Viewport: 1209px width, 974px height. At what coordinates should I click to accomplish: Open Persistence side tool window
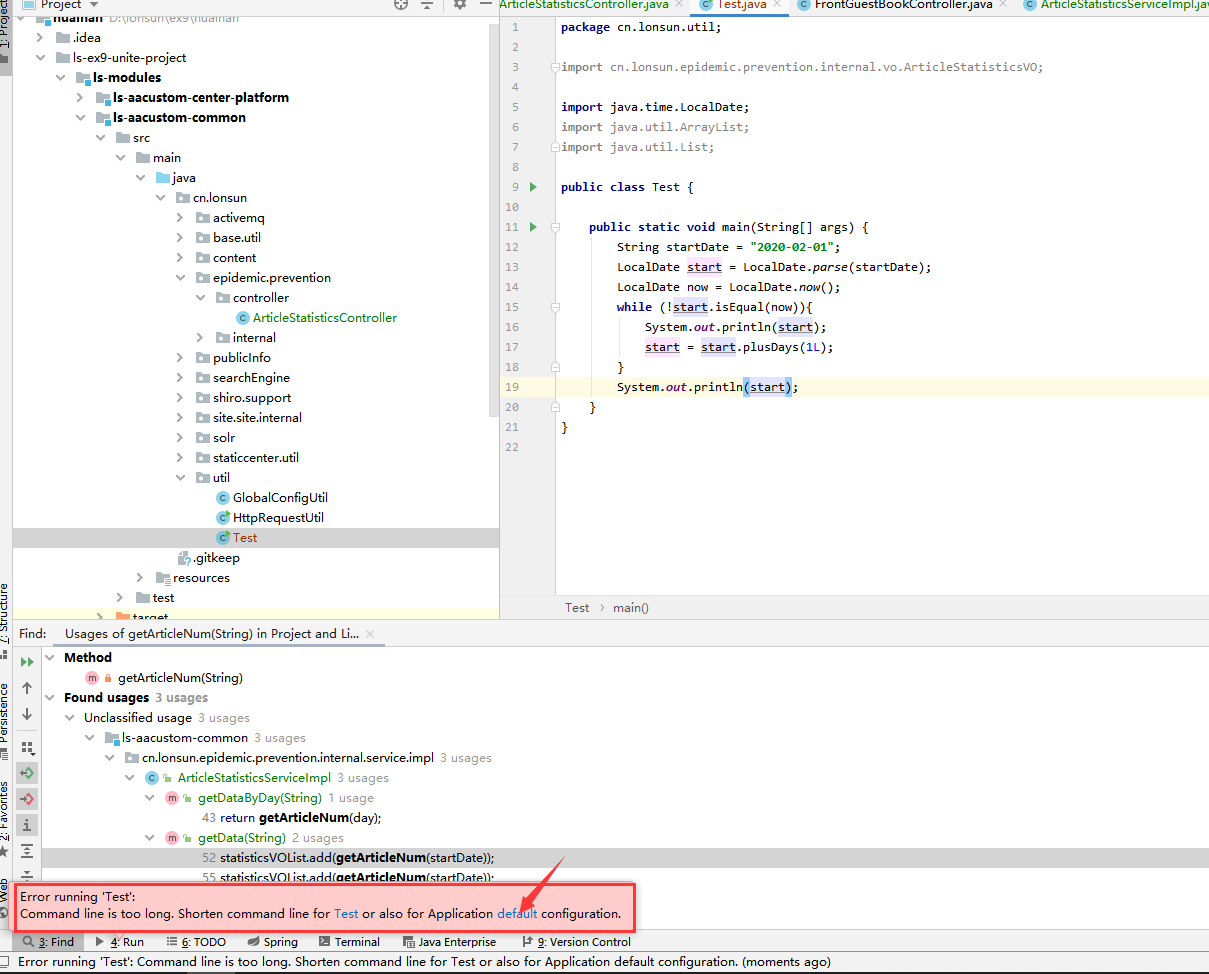tap(5, 722)
